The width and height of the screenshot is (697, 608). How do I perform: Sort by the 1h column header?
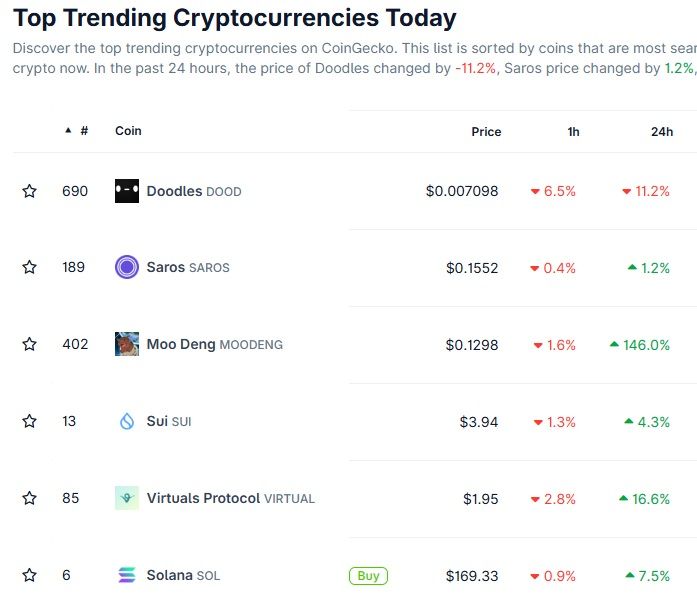(x=573, y=132)
